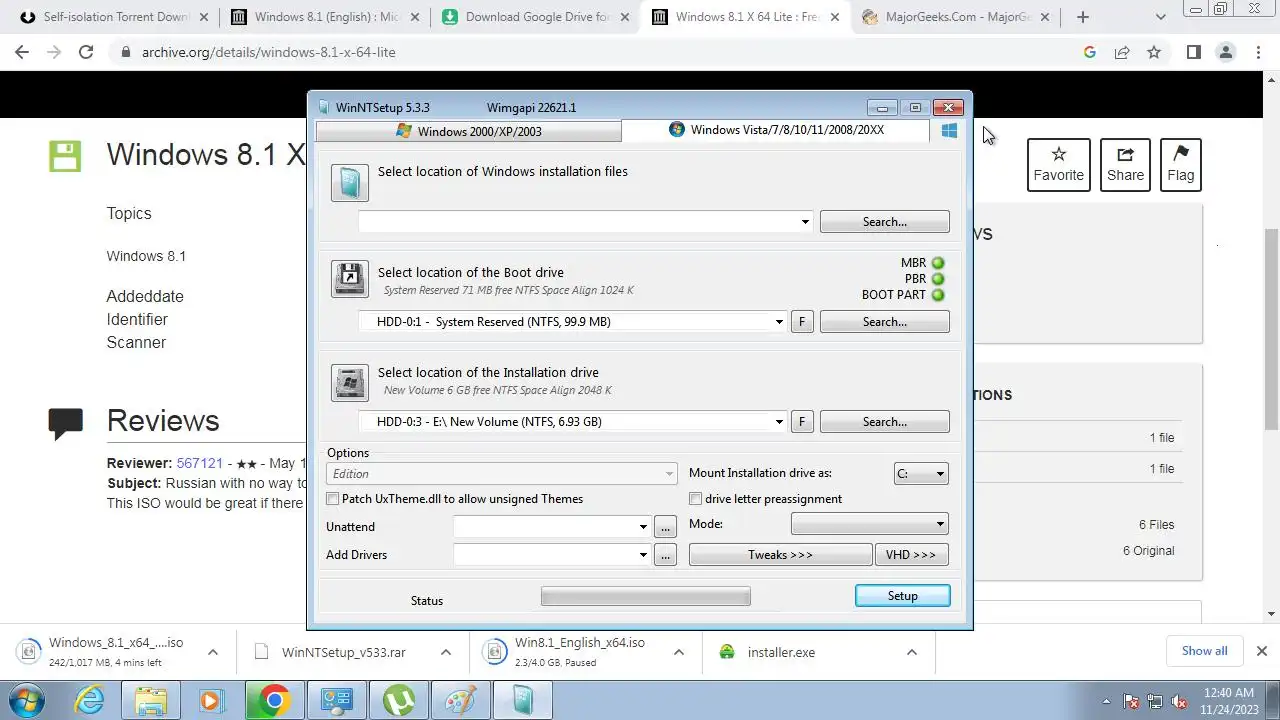
Task: Open File Explorer from taskbar
Action: coord(151,701)
